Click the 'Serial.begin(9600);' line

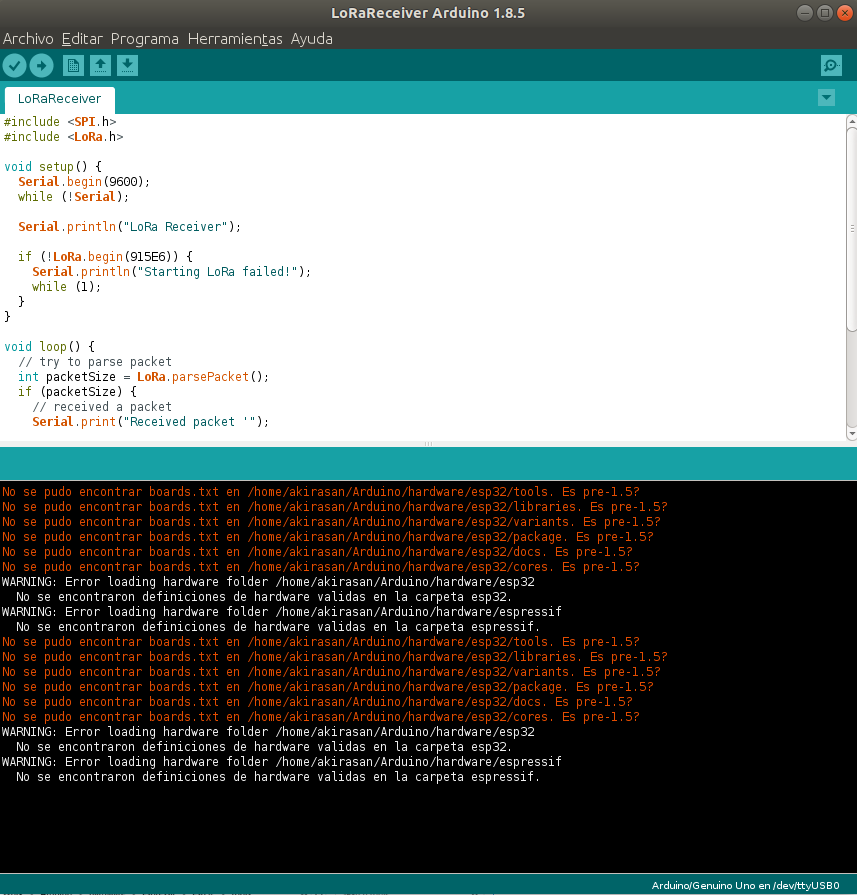[84, 182]
